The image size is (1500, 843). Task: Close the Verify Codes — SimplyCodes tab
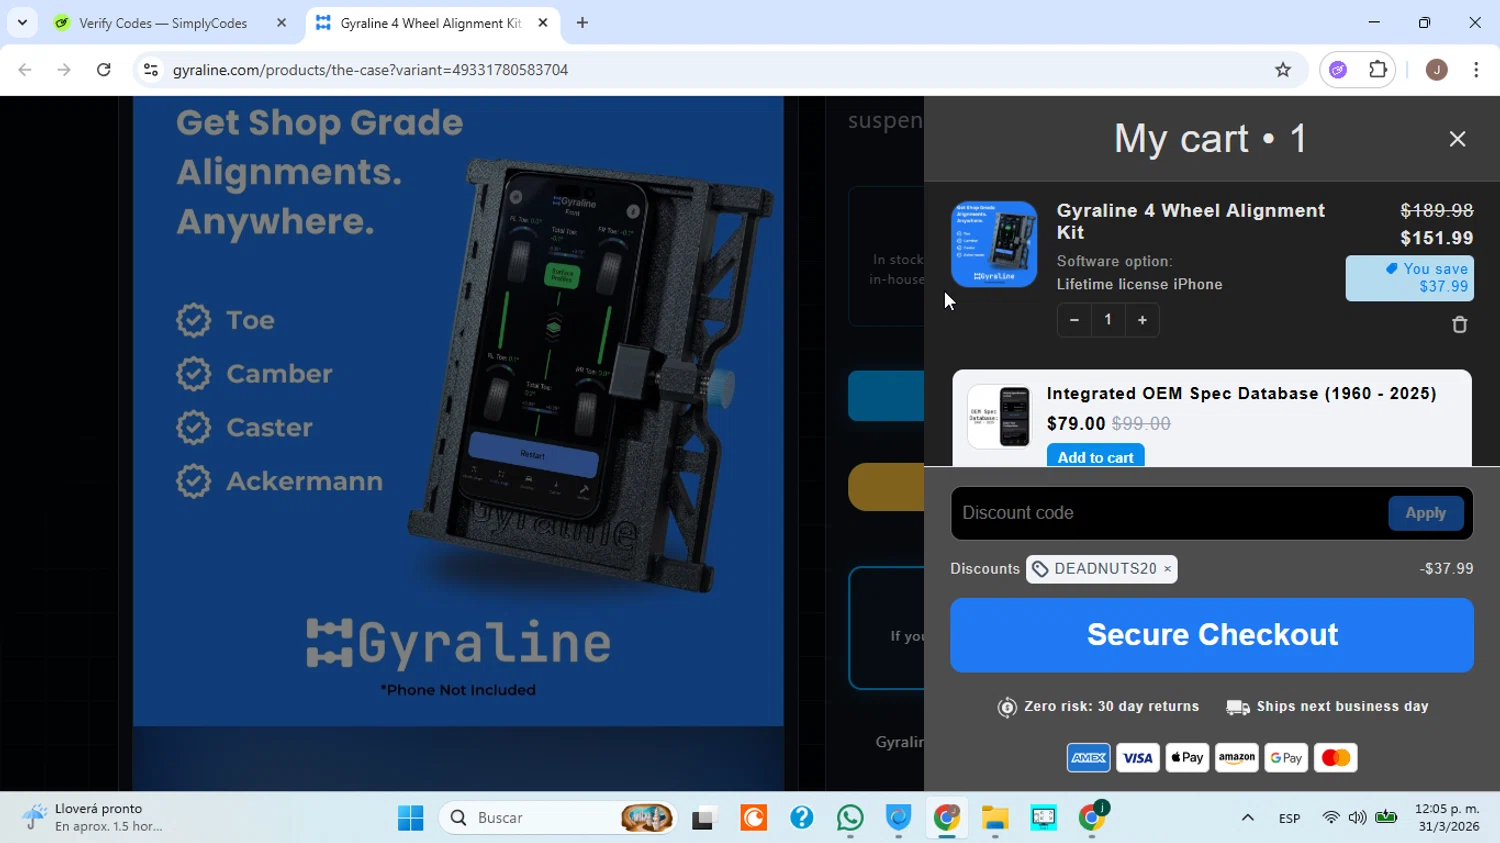[x=281, y=23]
